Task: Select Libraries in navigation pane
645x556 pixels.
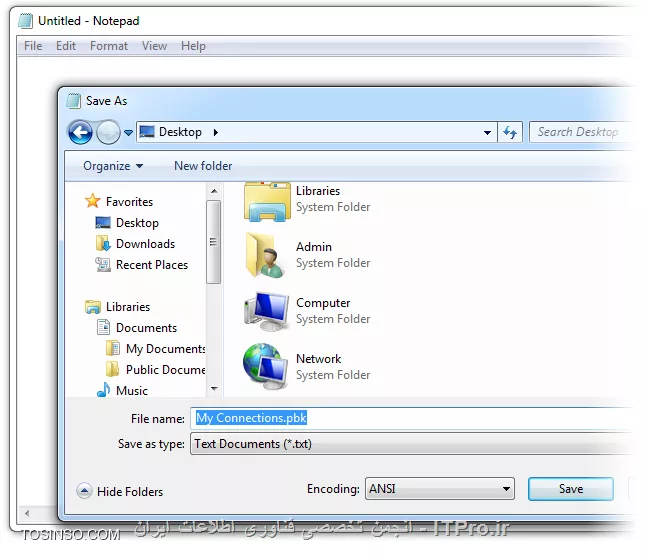Action: tap(128, 307)
